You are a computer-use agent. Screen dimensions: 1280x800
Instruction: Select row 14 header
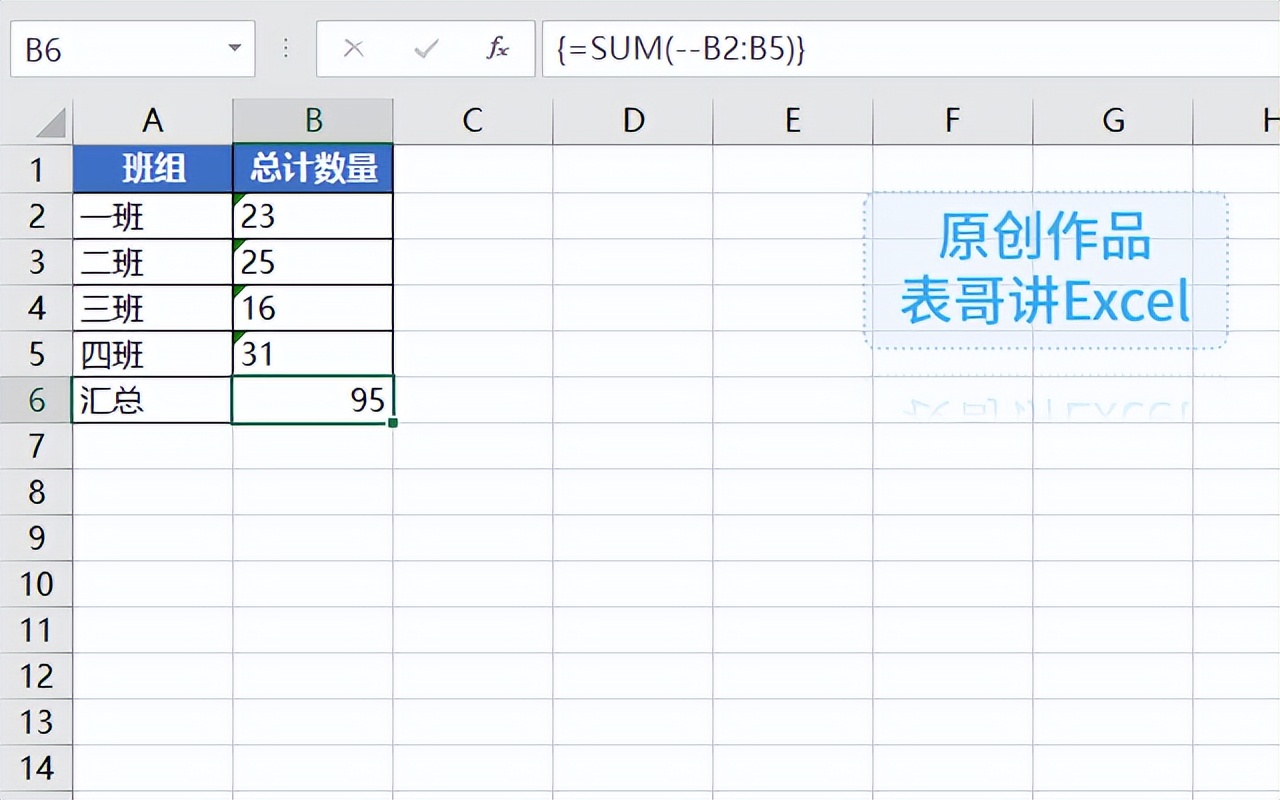[x=36, y=768]
